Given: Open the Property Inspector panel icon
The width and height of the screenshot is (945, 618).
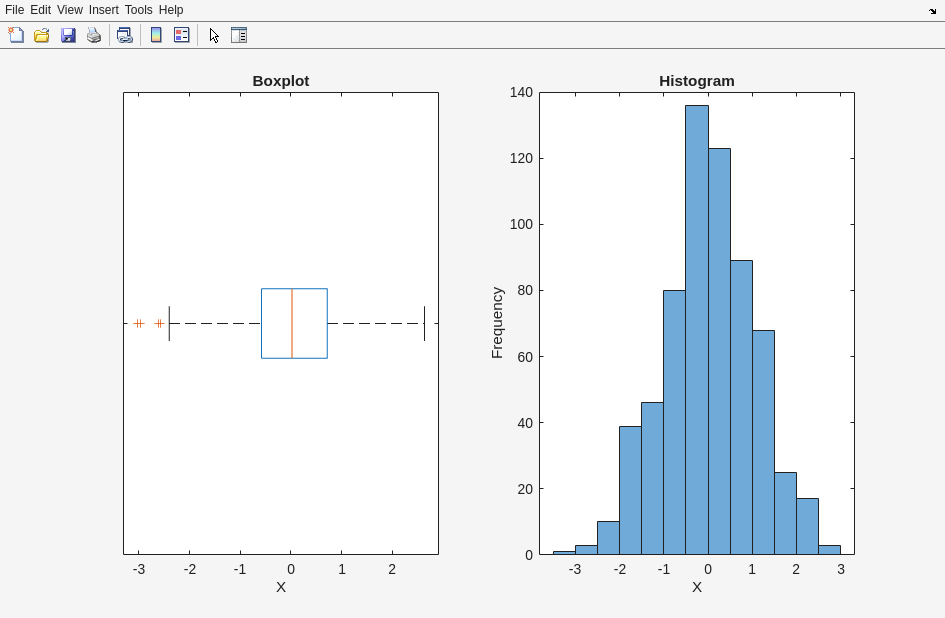Looking at the screenshot, I should [239, 35].
